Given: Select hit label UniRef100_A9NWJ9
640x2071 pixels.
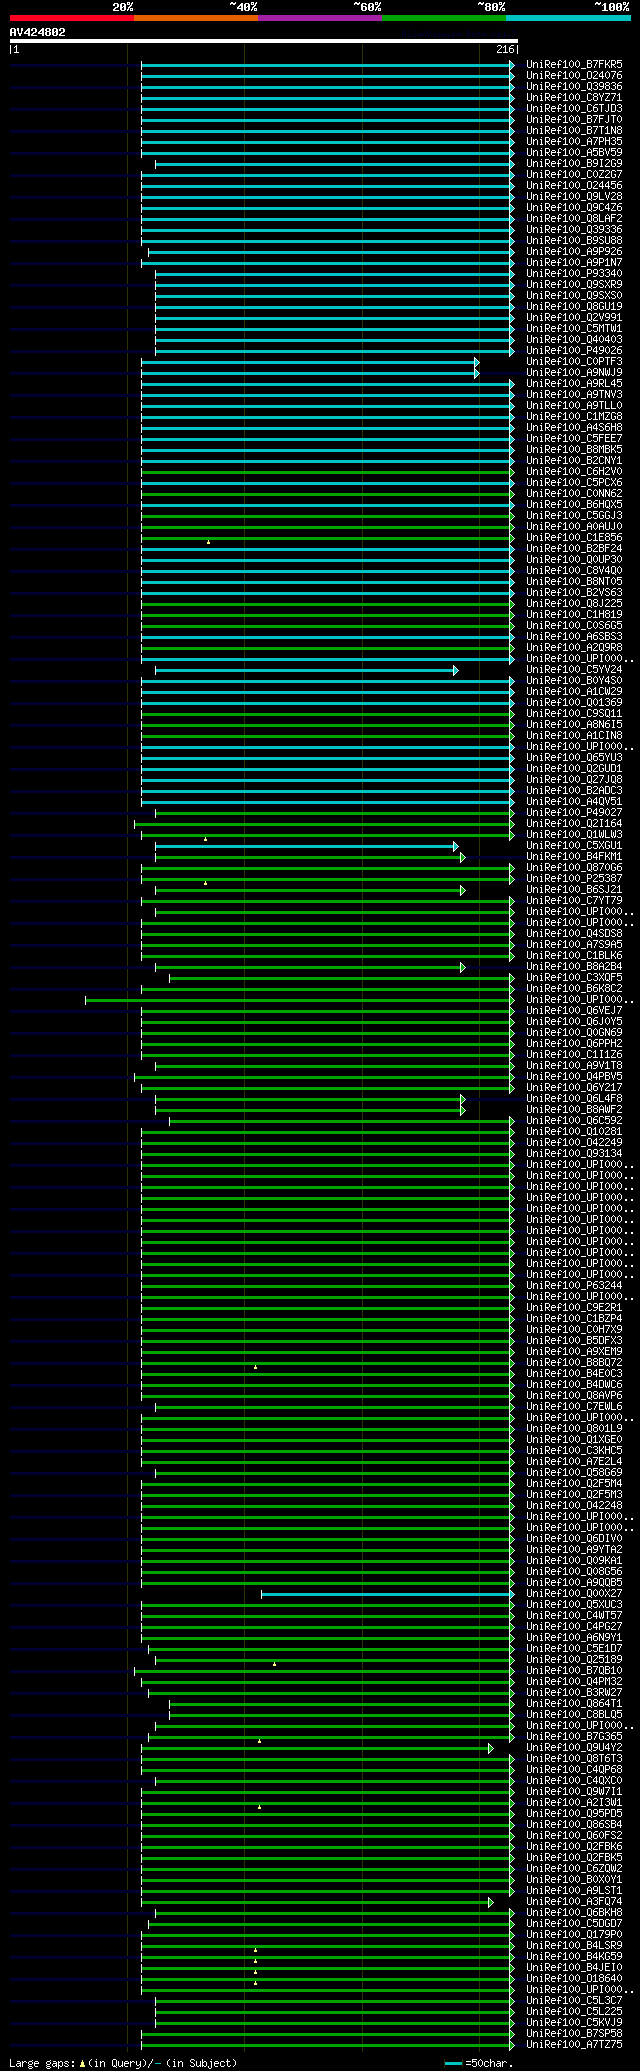Looking at the screenshot, I should tap(574, 373).
